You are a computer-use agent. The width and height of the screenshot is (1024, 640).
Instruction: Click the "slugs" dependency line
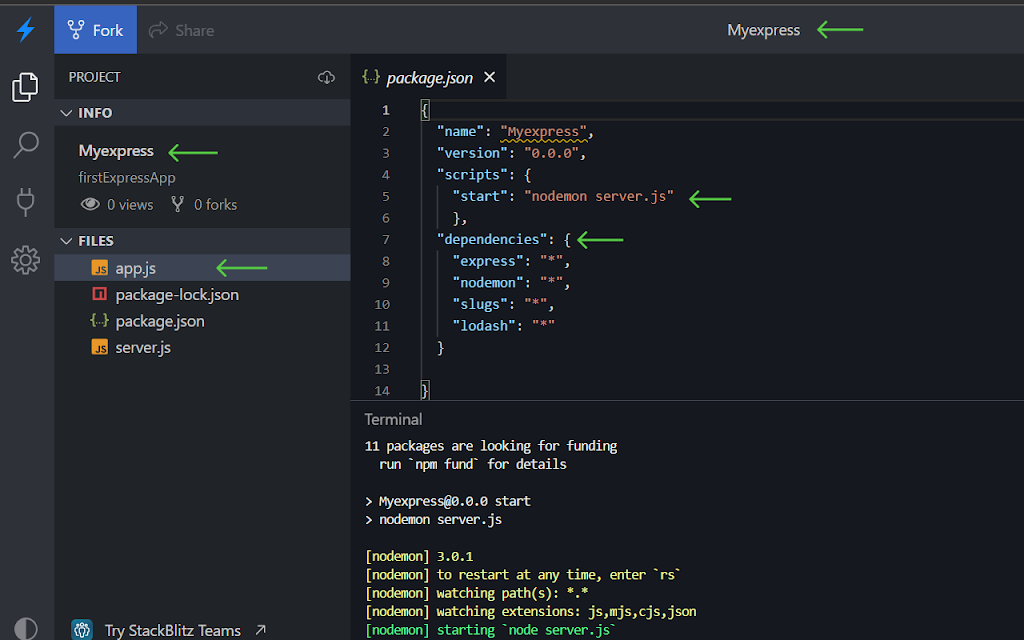tap(504, 304)
